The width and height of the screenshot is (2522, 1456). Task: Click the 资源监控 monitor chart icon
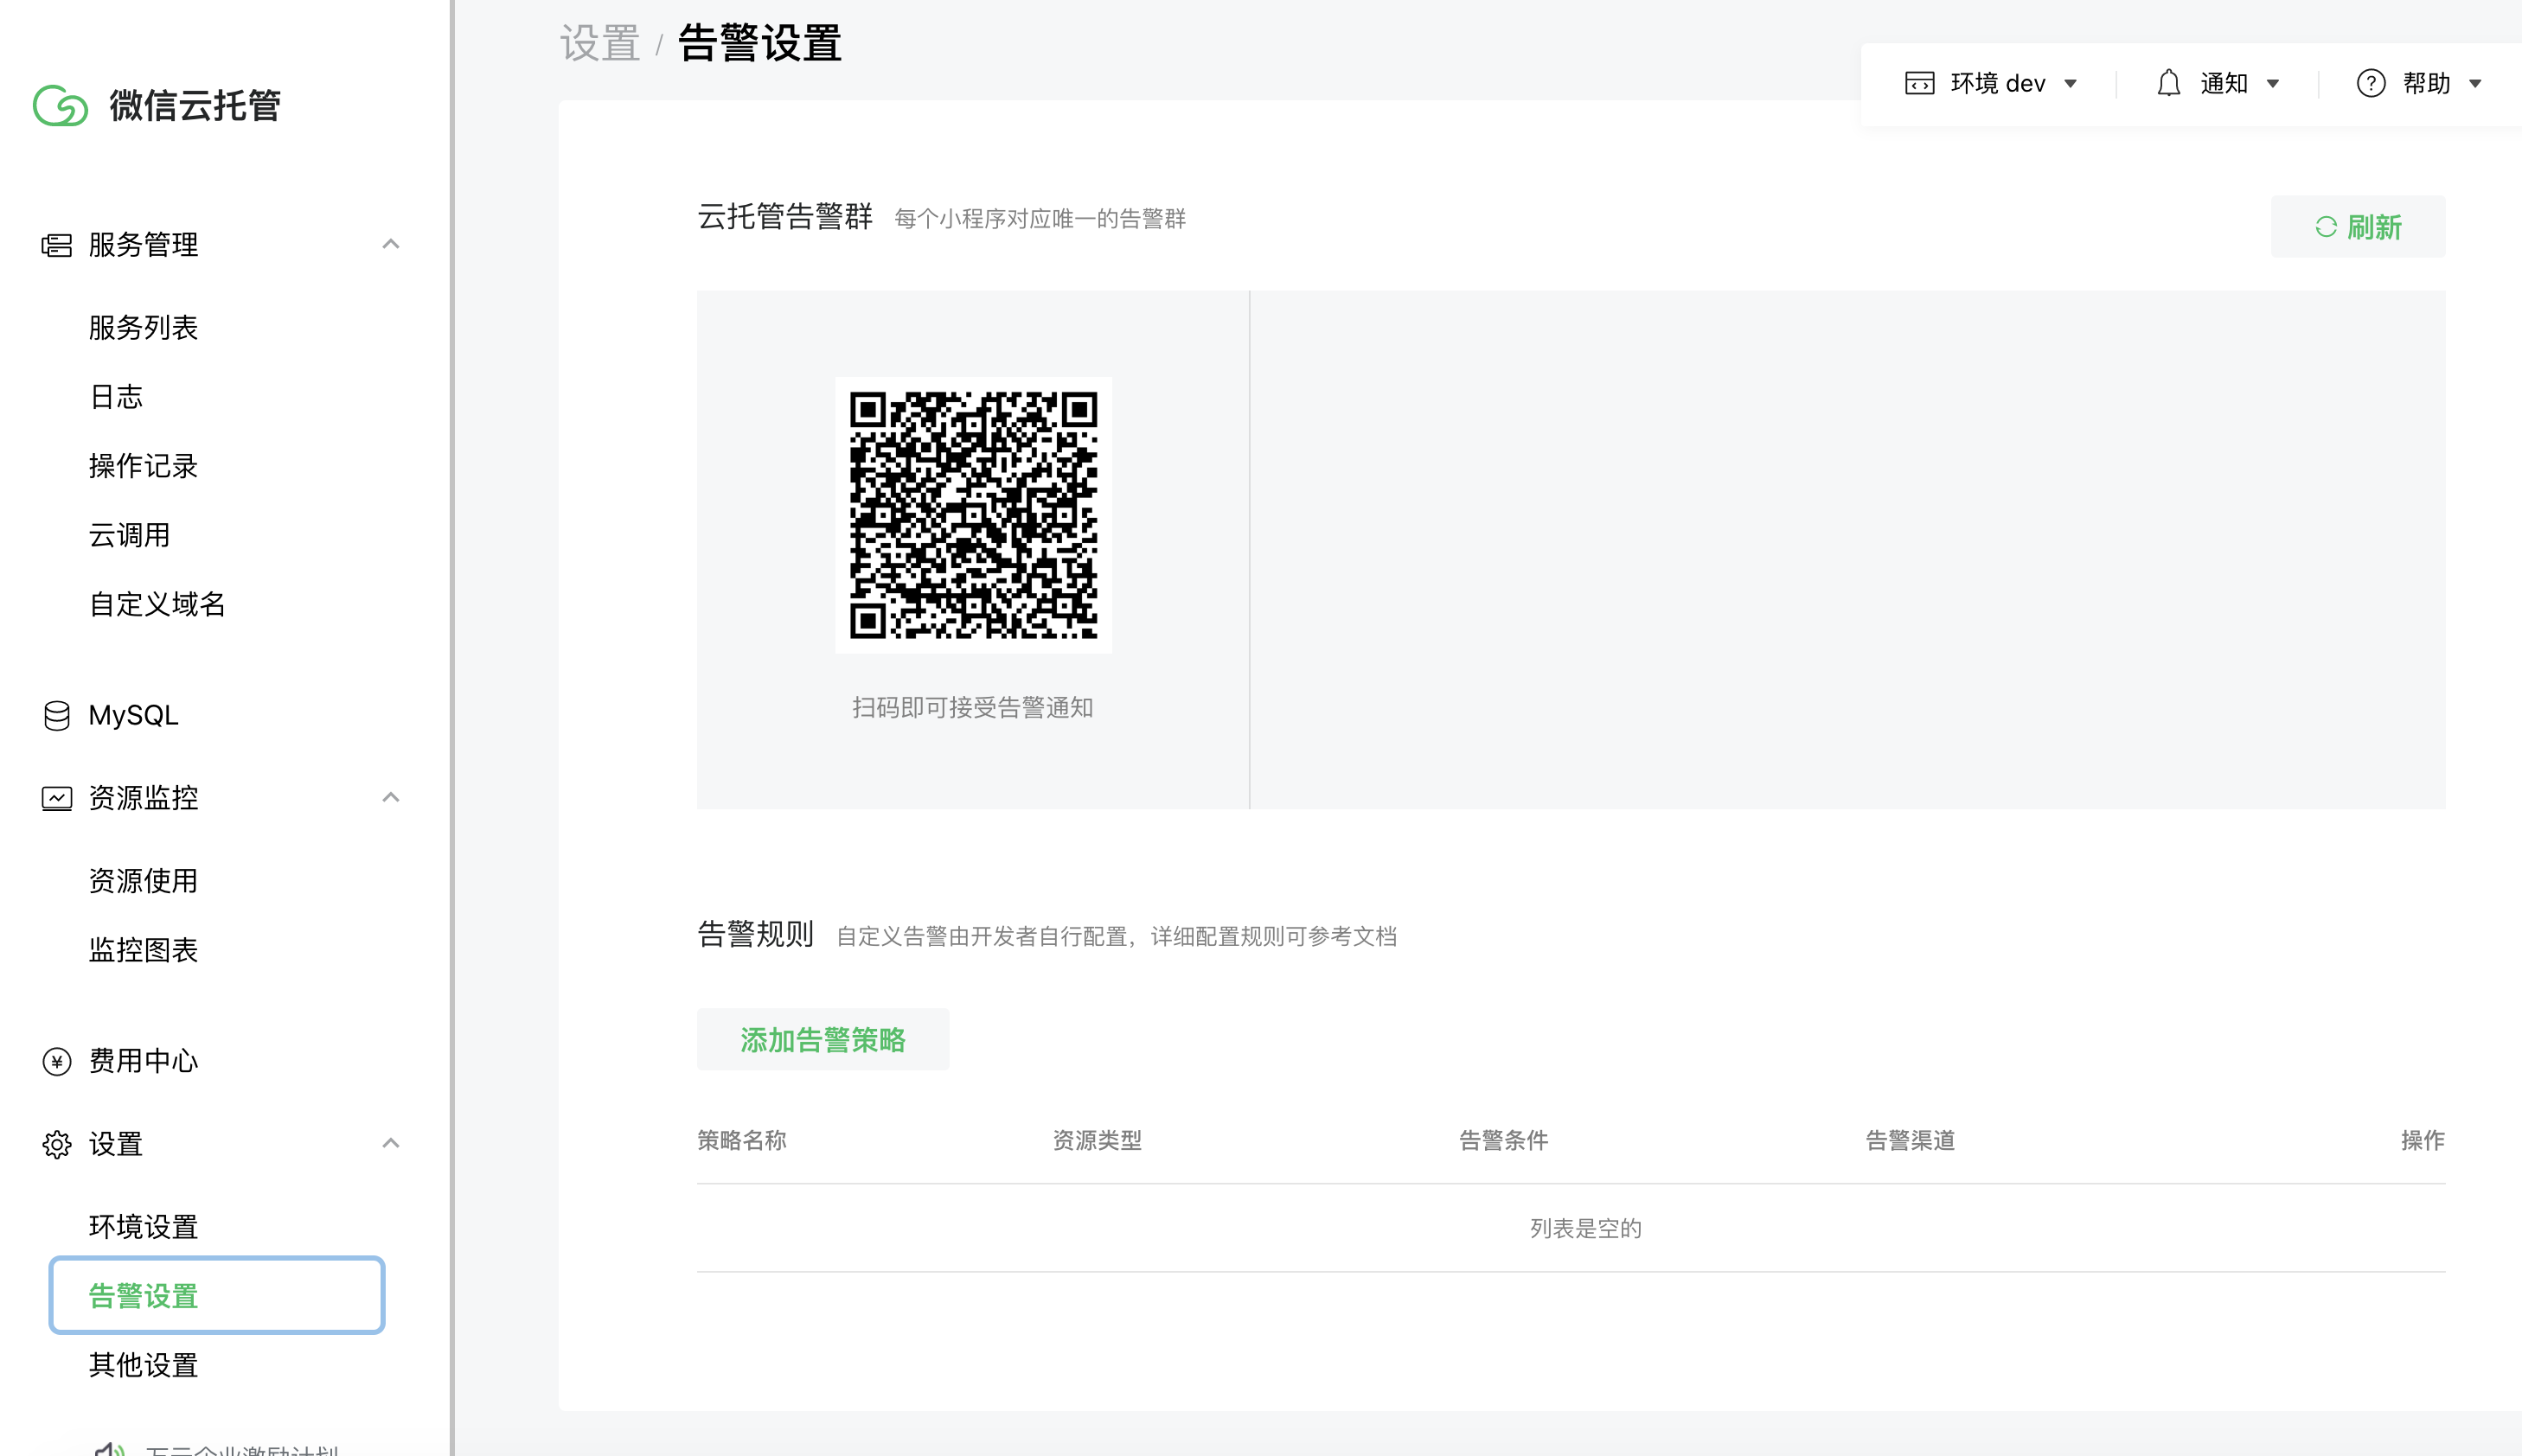[x=56, y=798]
